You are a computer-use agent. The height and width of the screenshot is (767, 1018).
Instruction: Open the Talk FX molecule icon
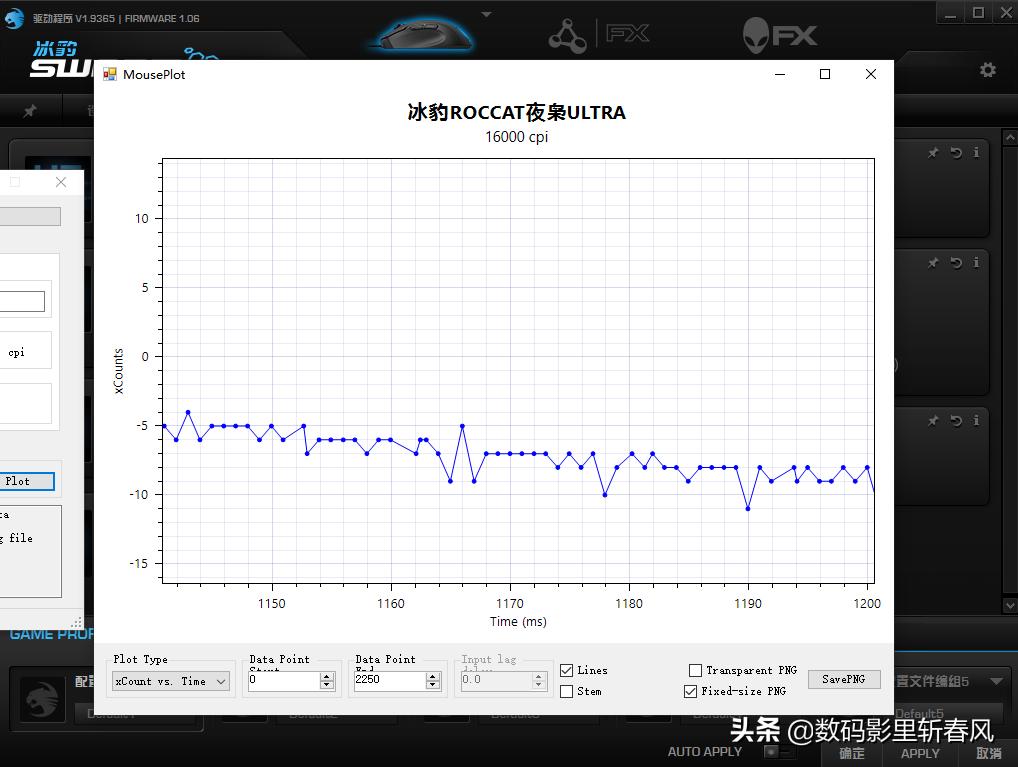567,36
